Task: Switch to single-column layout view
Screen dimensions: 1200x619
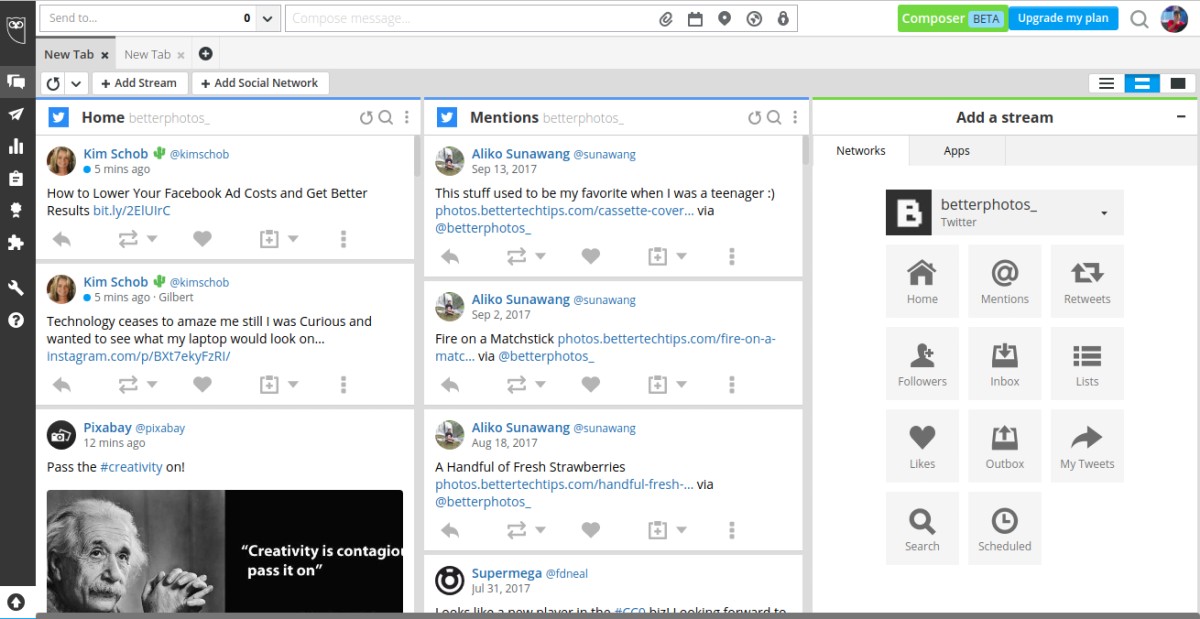Action: point(1177,83)
